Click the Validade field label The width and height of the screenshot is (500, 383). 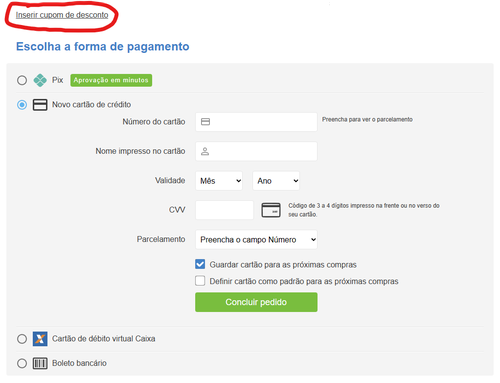tap(170, 181)
